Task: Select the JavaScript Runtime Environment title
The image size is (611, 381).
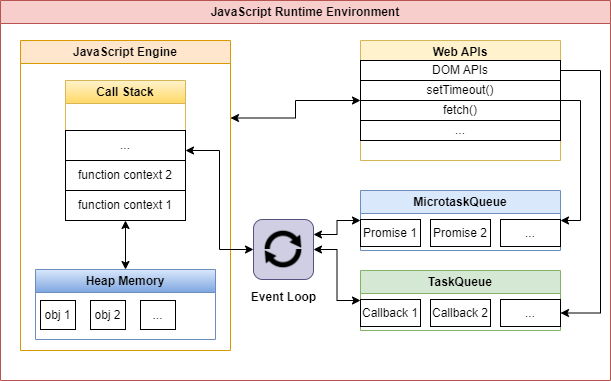Action: [305, 12]
